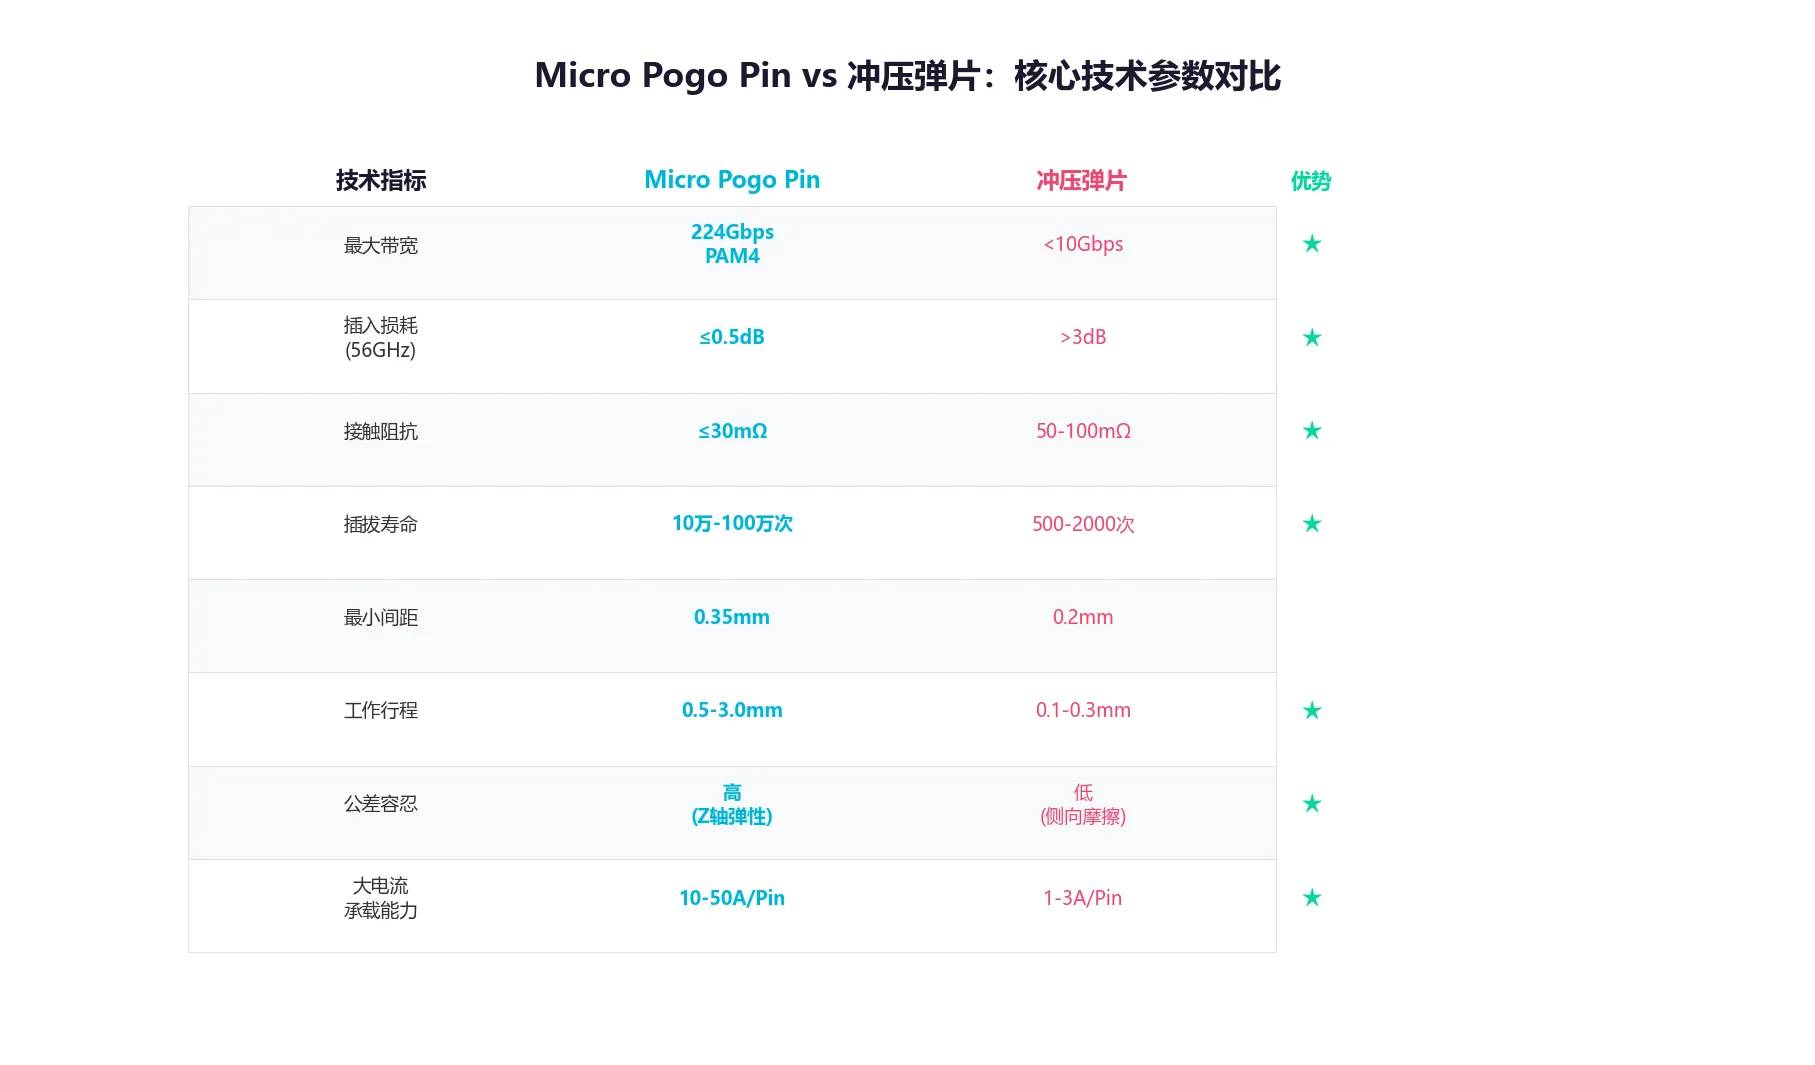1815x1065 pixels.
Task: Click the star icon in the 最大带宽 row
Action: tap(1312, 244)
